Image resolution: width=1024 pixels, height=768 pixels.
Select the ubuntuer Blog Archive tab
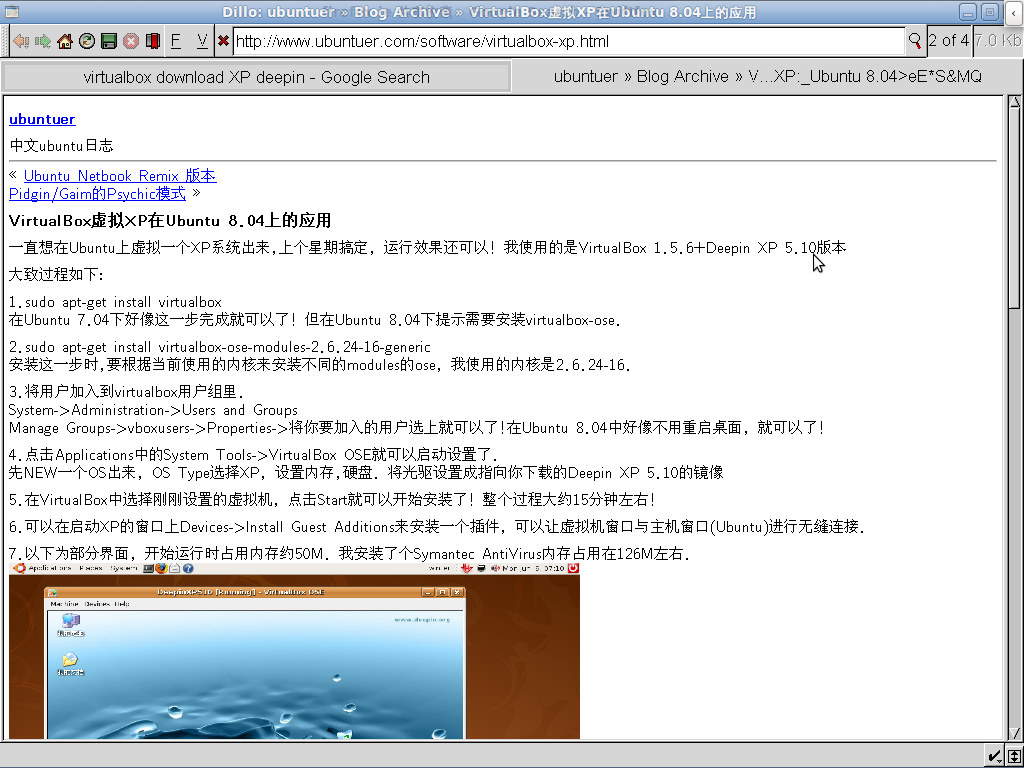click(x=767, y=76)
